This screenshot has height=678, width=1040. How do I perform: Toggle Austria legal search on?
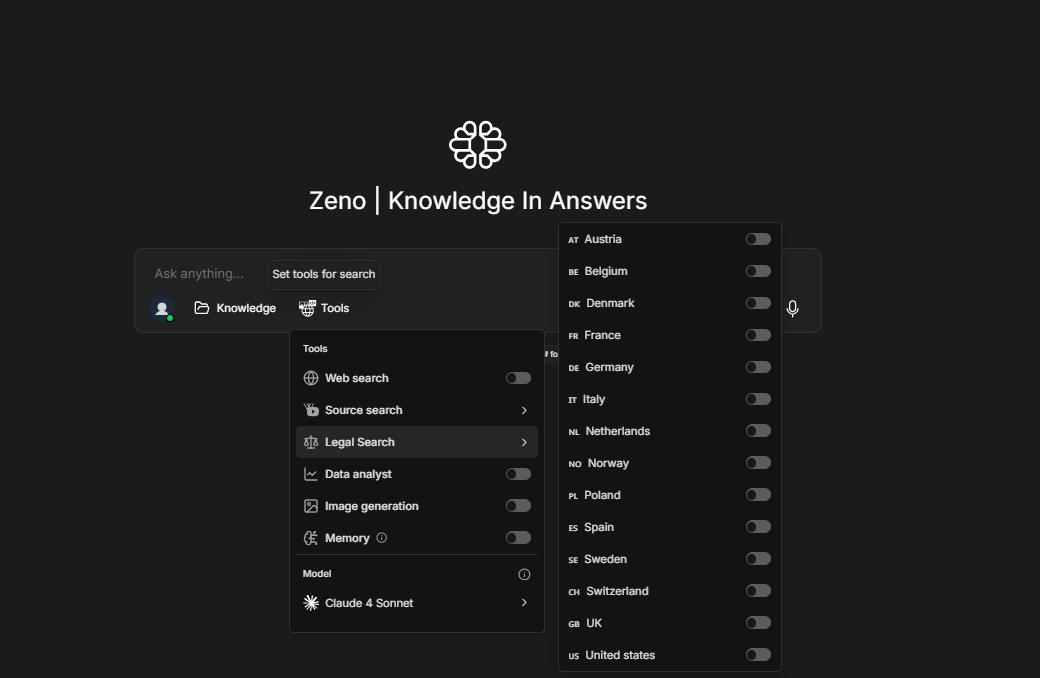(x=758, y=239)
